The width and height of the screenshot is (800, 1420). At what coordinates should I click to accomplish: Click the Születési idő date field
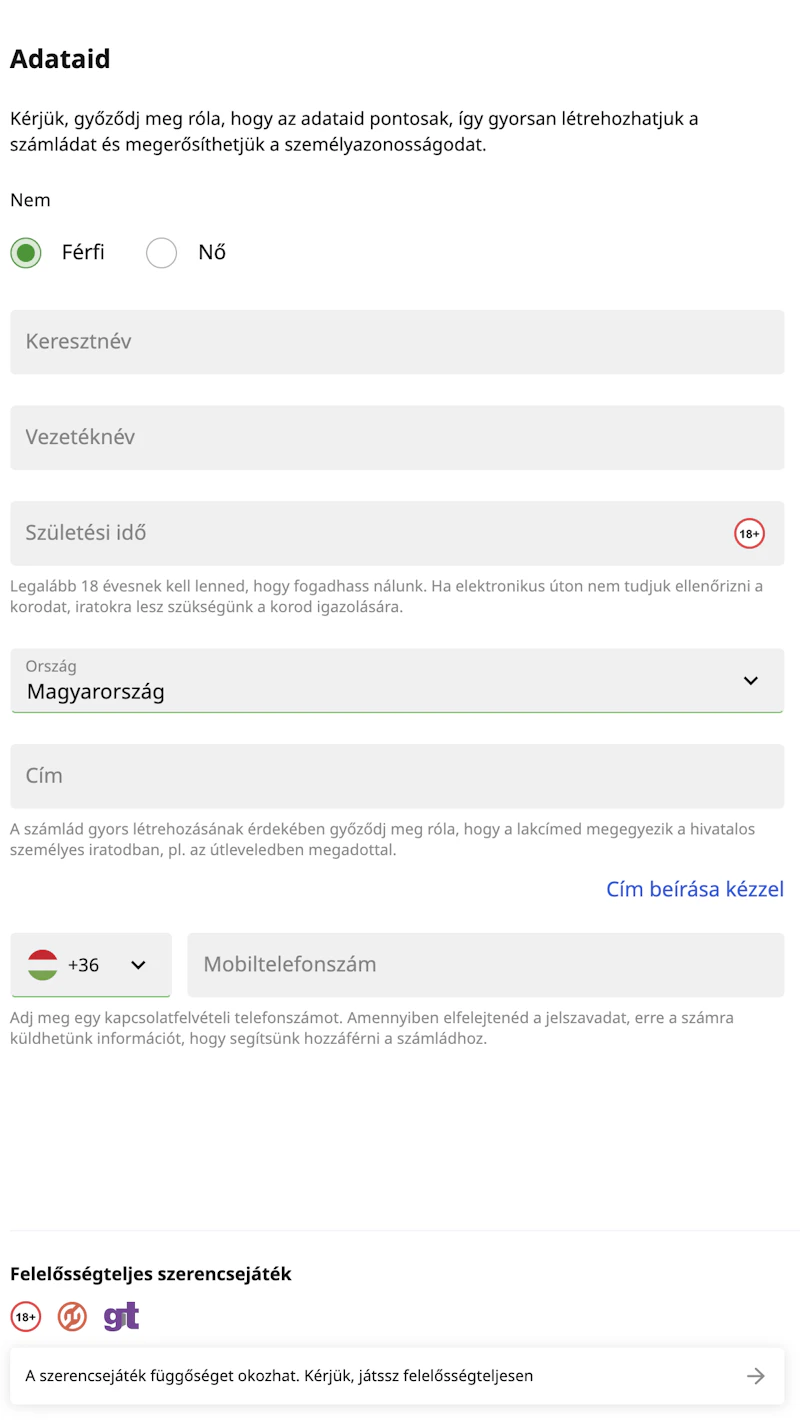370,534
